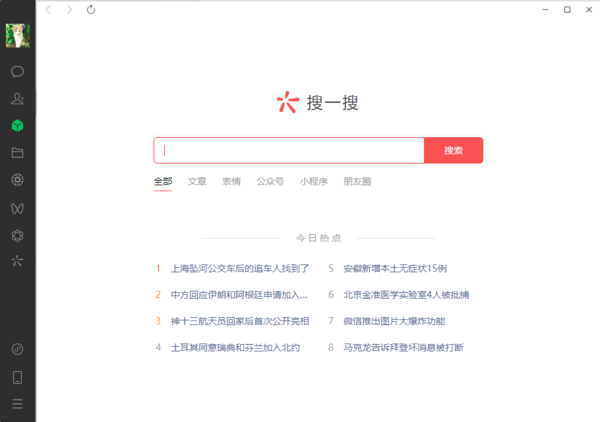Maximize the window
The height and width of the screenshot is (422, 600).
567,10
